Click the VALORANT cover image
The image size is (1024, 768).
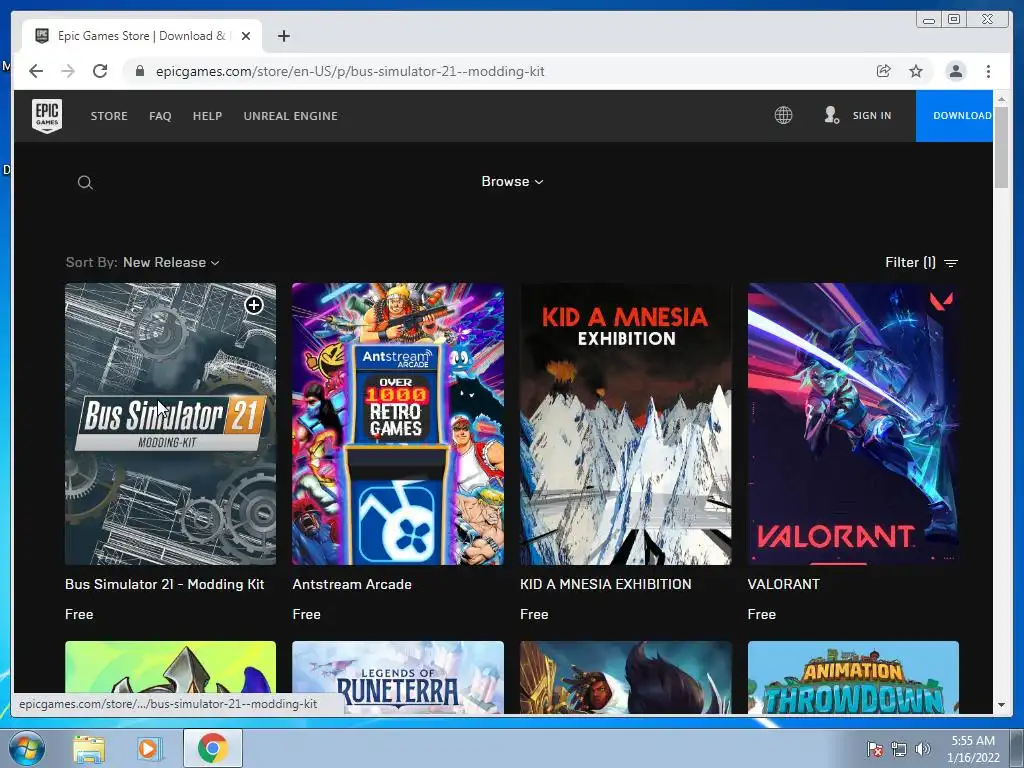click(853, 424)
